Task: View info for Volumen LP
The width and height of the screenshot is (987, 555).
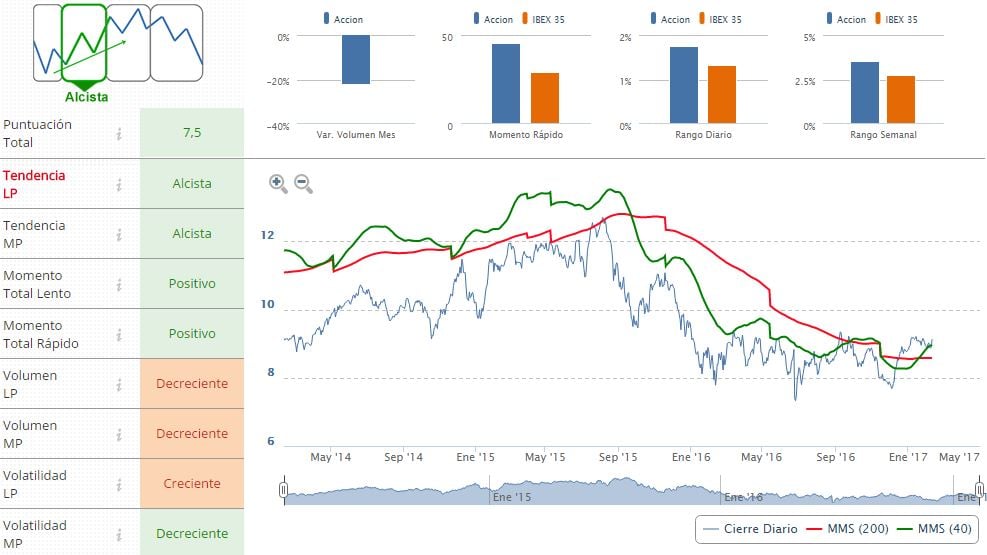Action: coord(119,384)
